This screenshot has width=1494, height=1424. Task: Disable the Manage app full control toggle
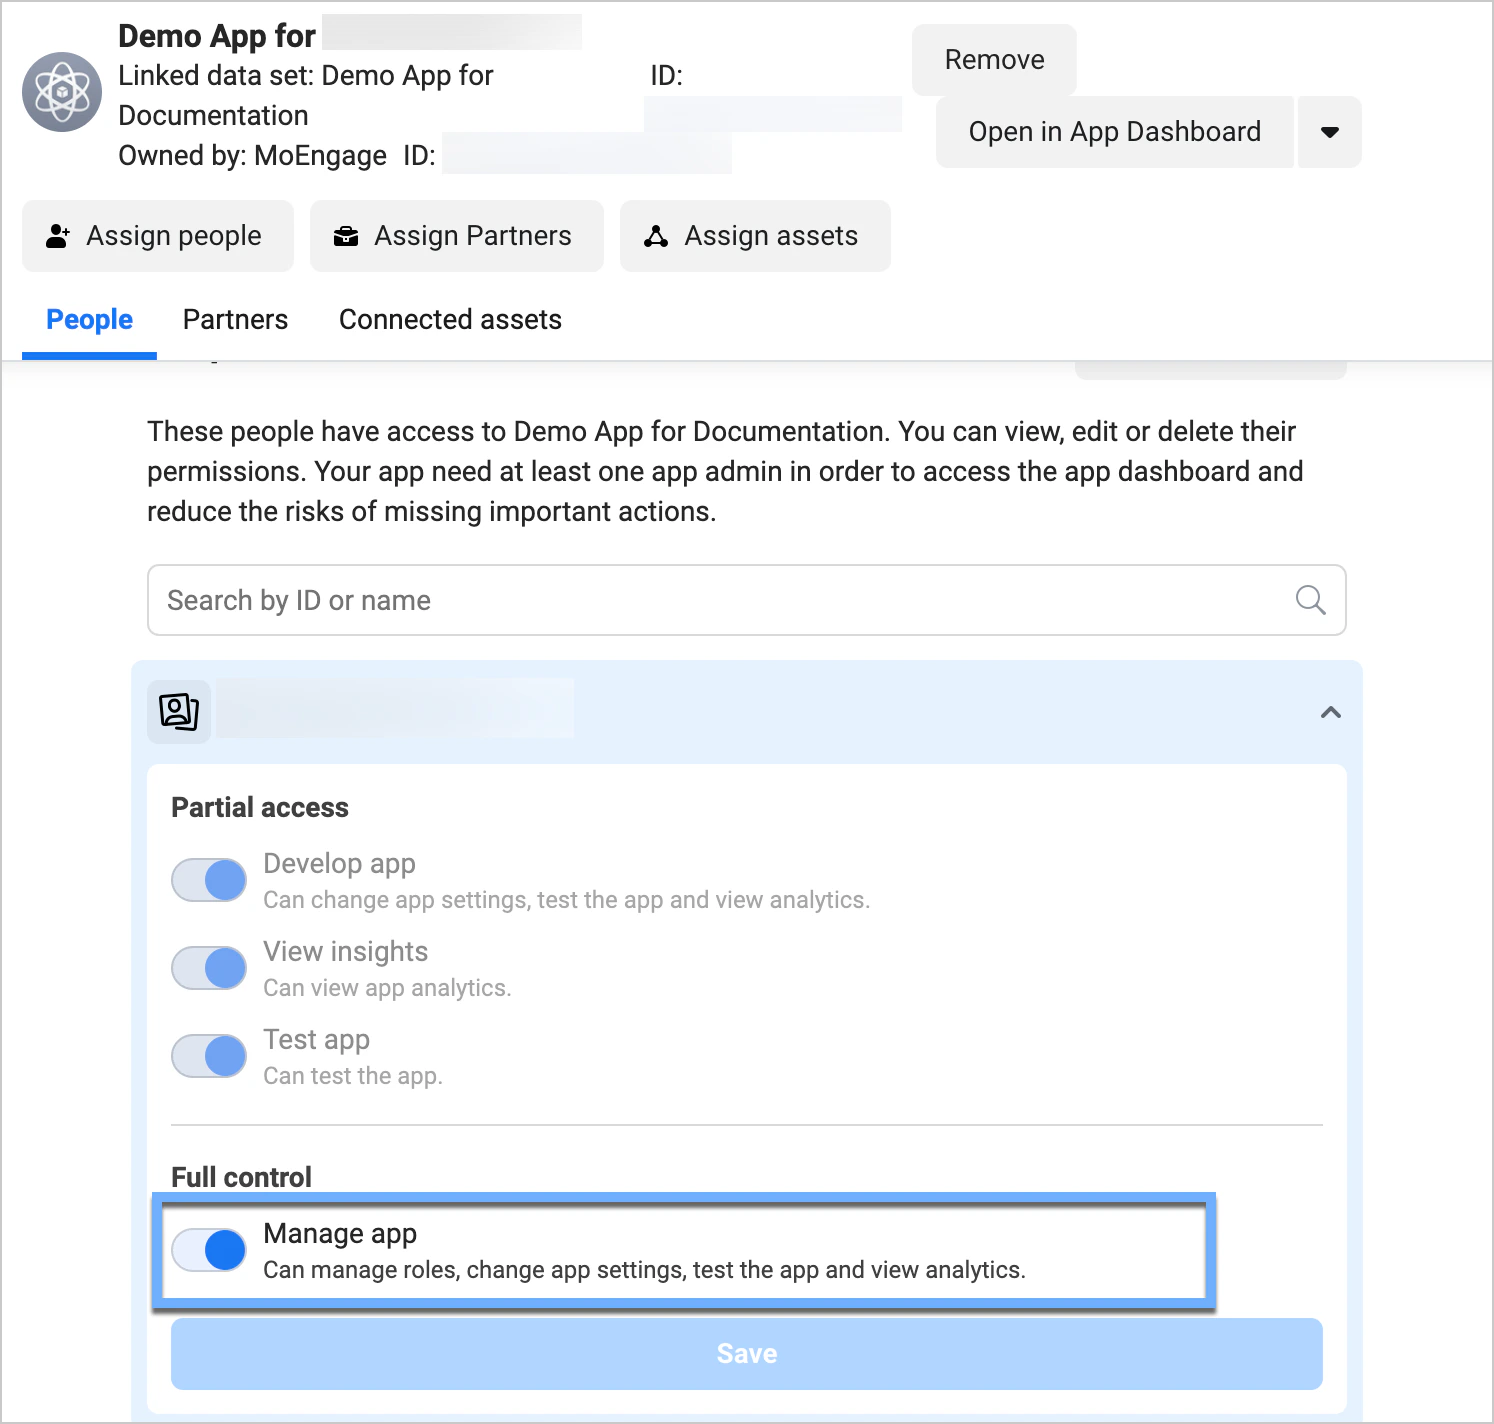[x=208, y=1250]
